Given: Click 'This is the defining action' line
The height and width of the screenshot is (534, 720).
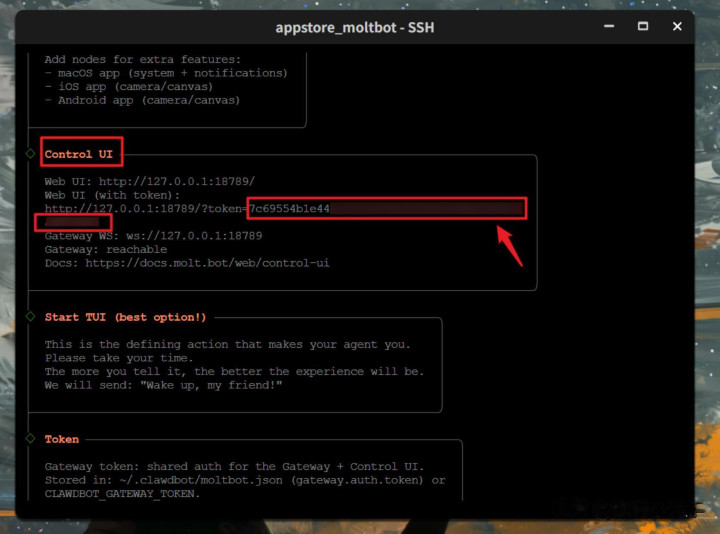Looking at the screenshot, I should 227,344.
